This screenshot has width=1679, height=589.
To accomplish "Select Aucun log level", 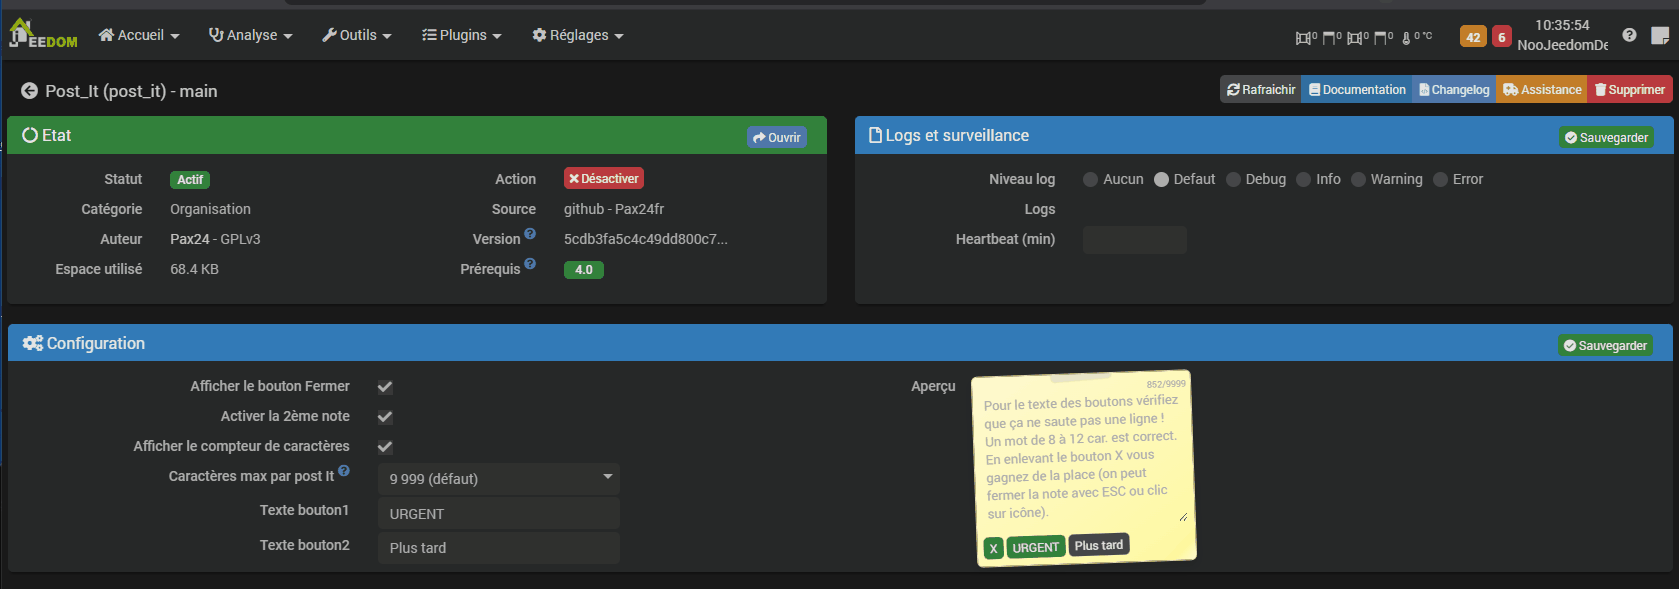I will coord(1090,180).
